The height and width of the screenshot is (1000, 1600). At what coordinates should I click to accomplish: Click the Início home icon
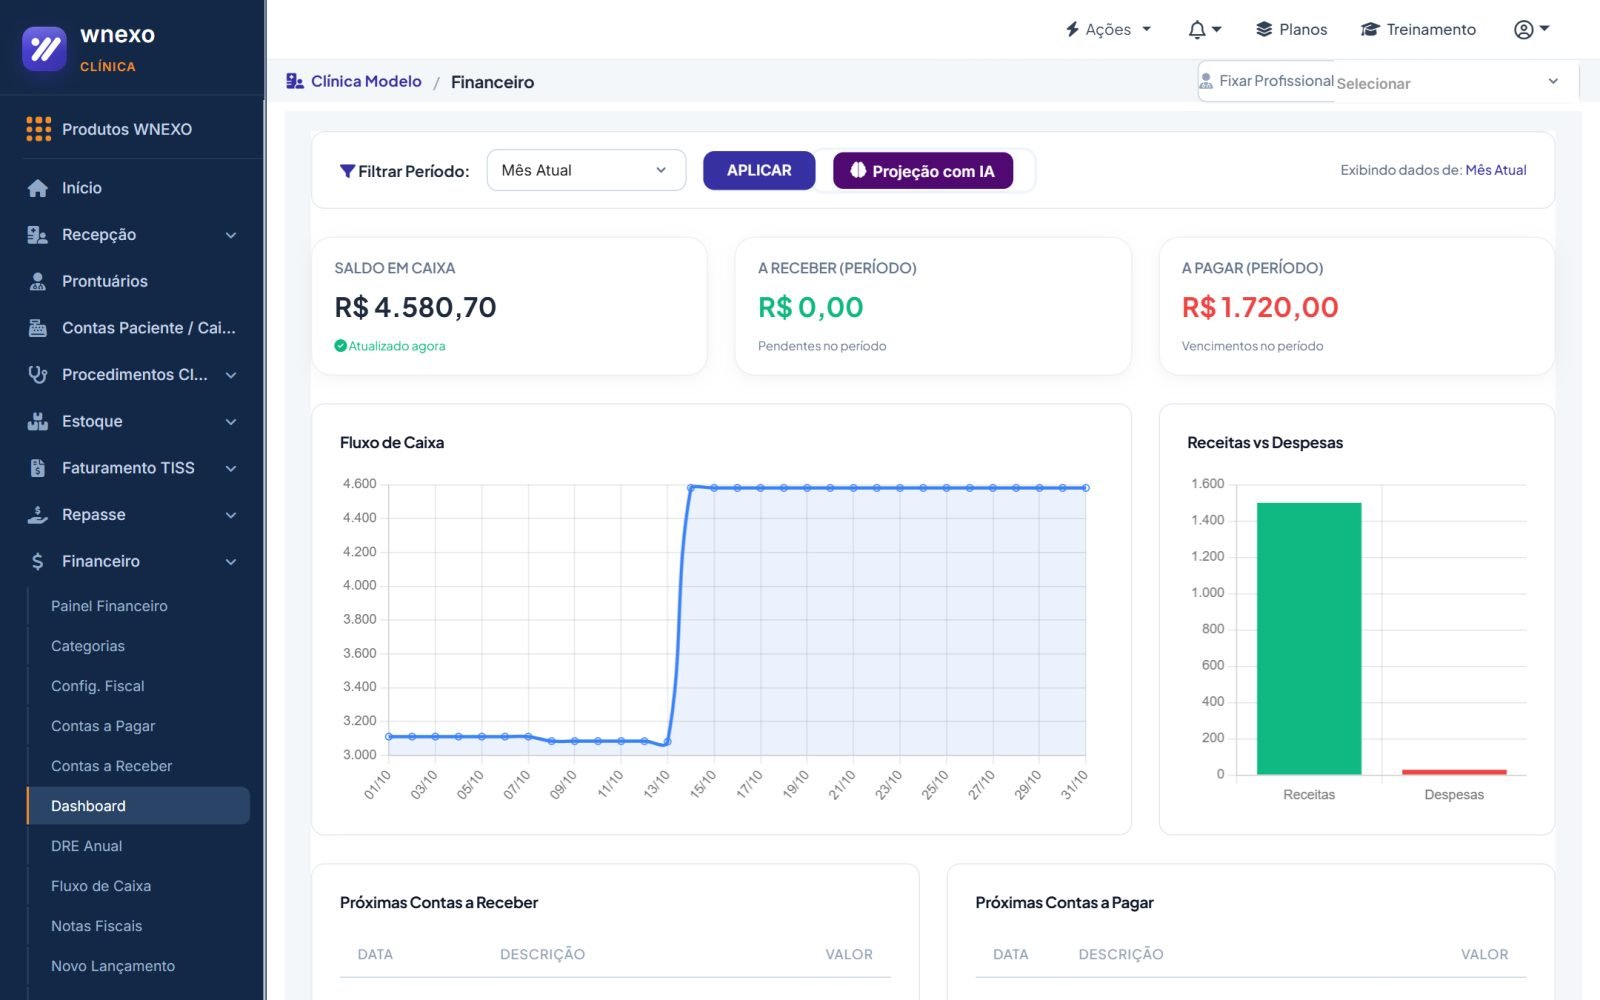pos(38,188)
